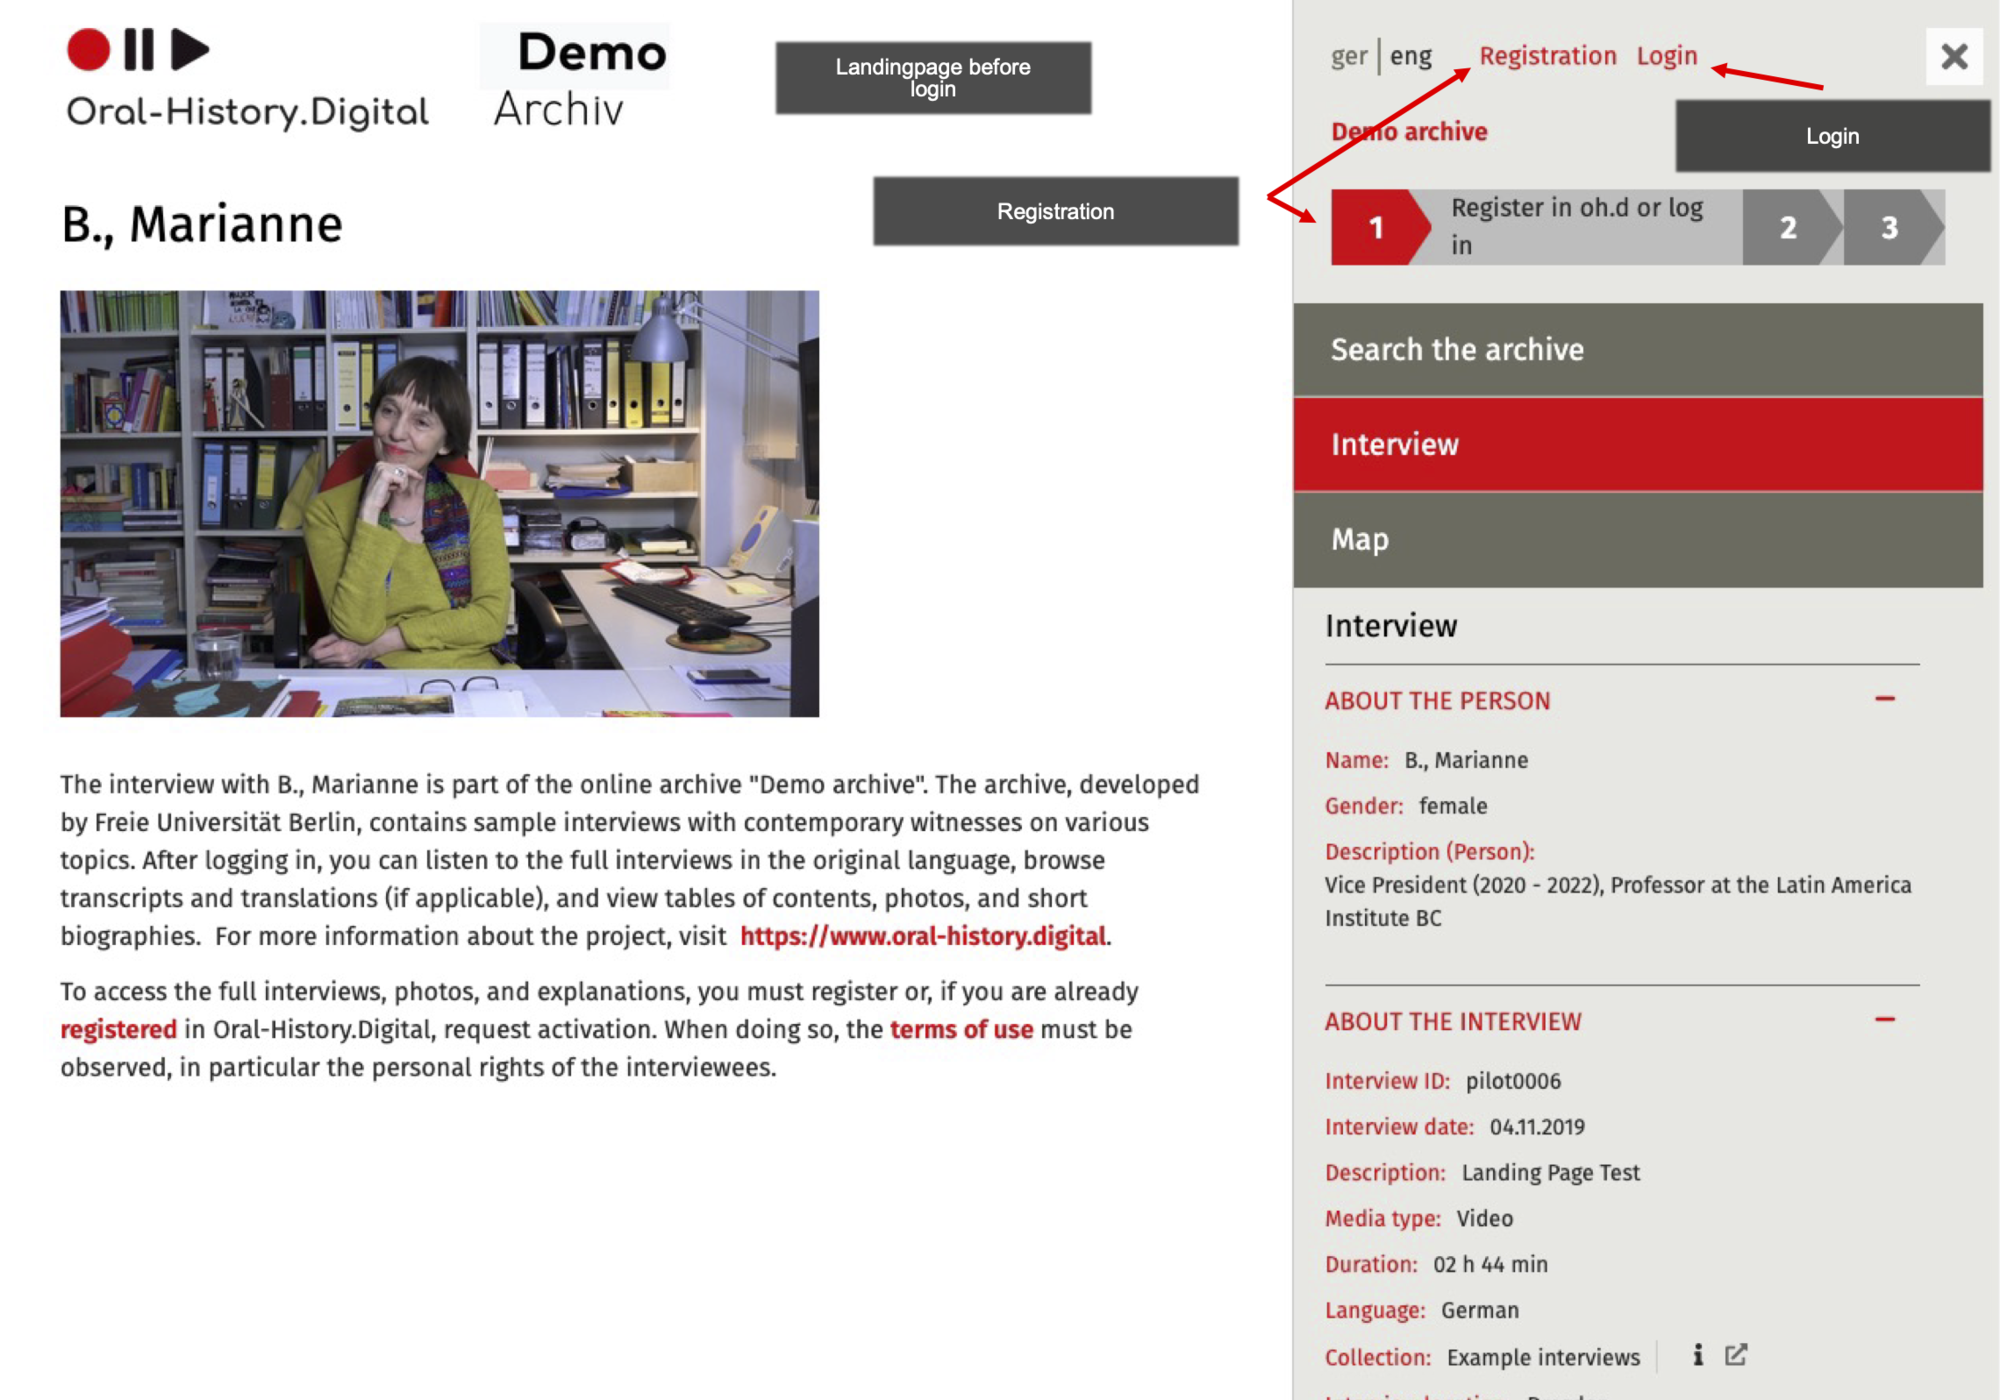Click the Registration link in header

[1547, 56]
